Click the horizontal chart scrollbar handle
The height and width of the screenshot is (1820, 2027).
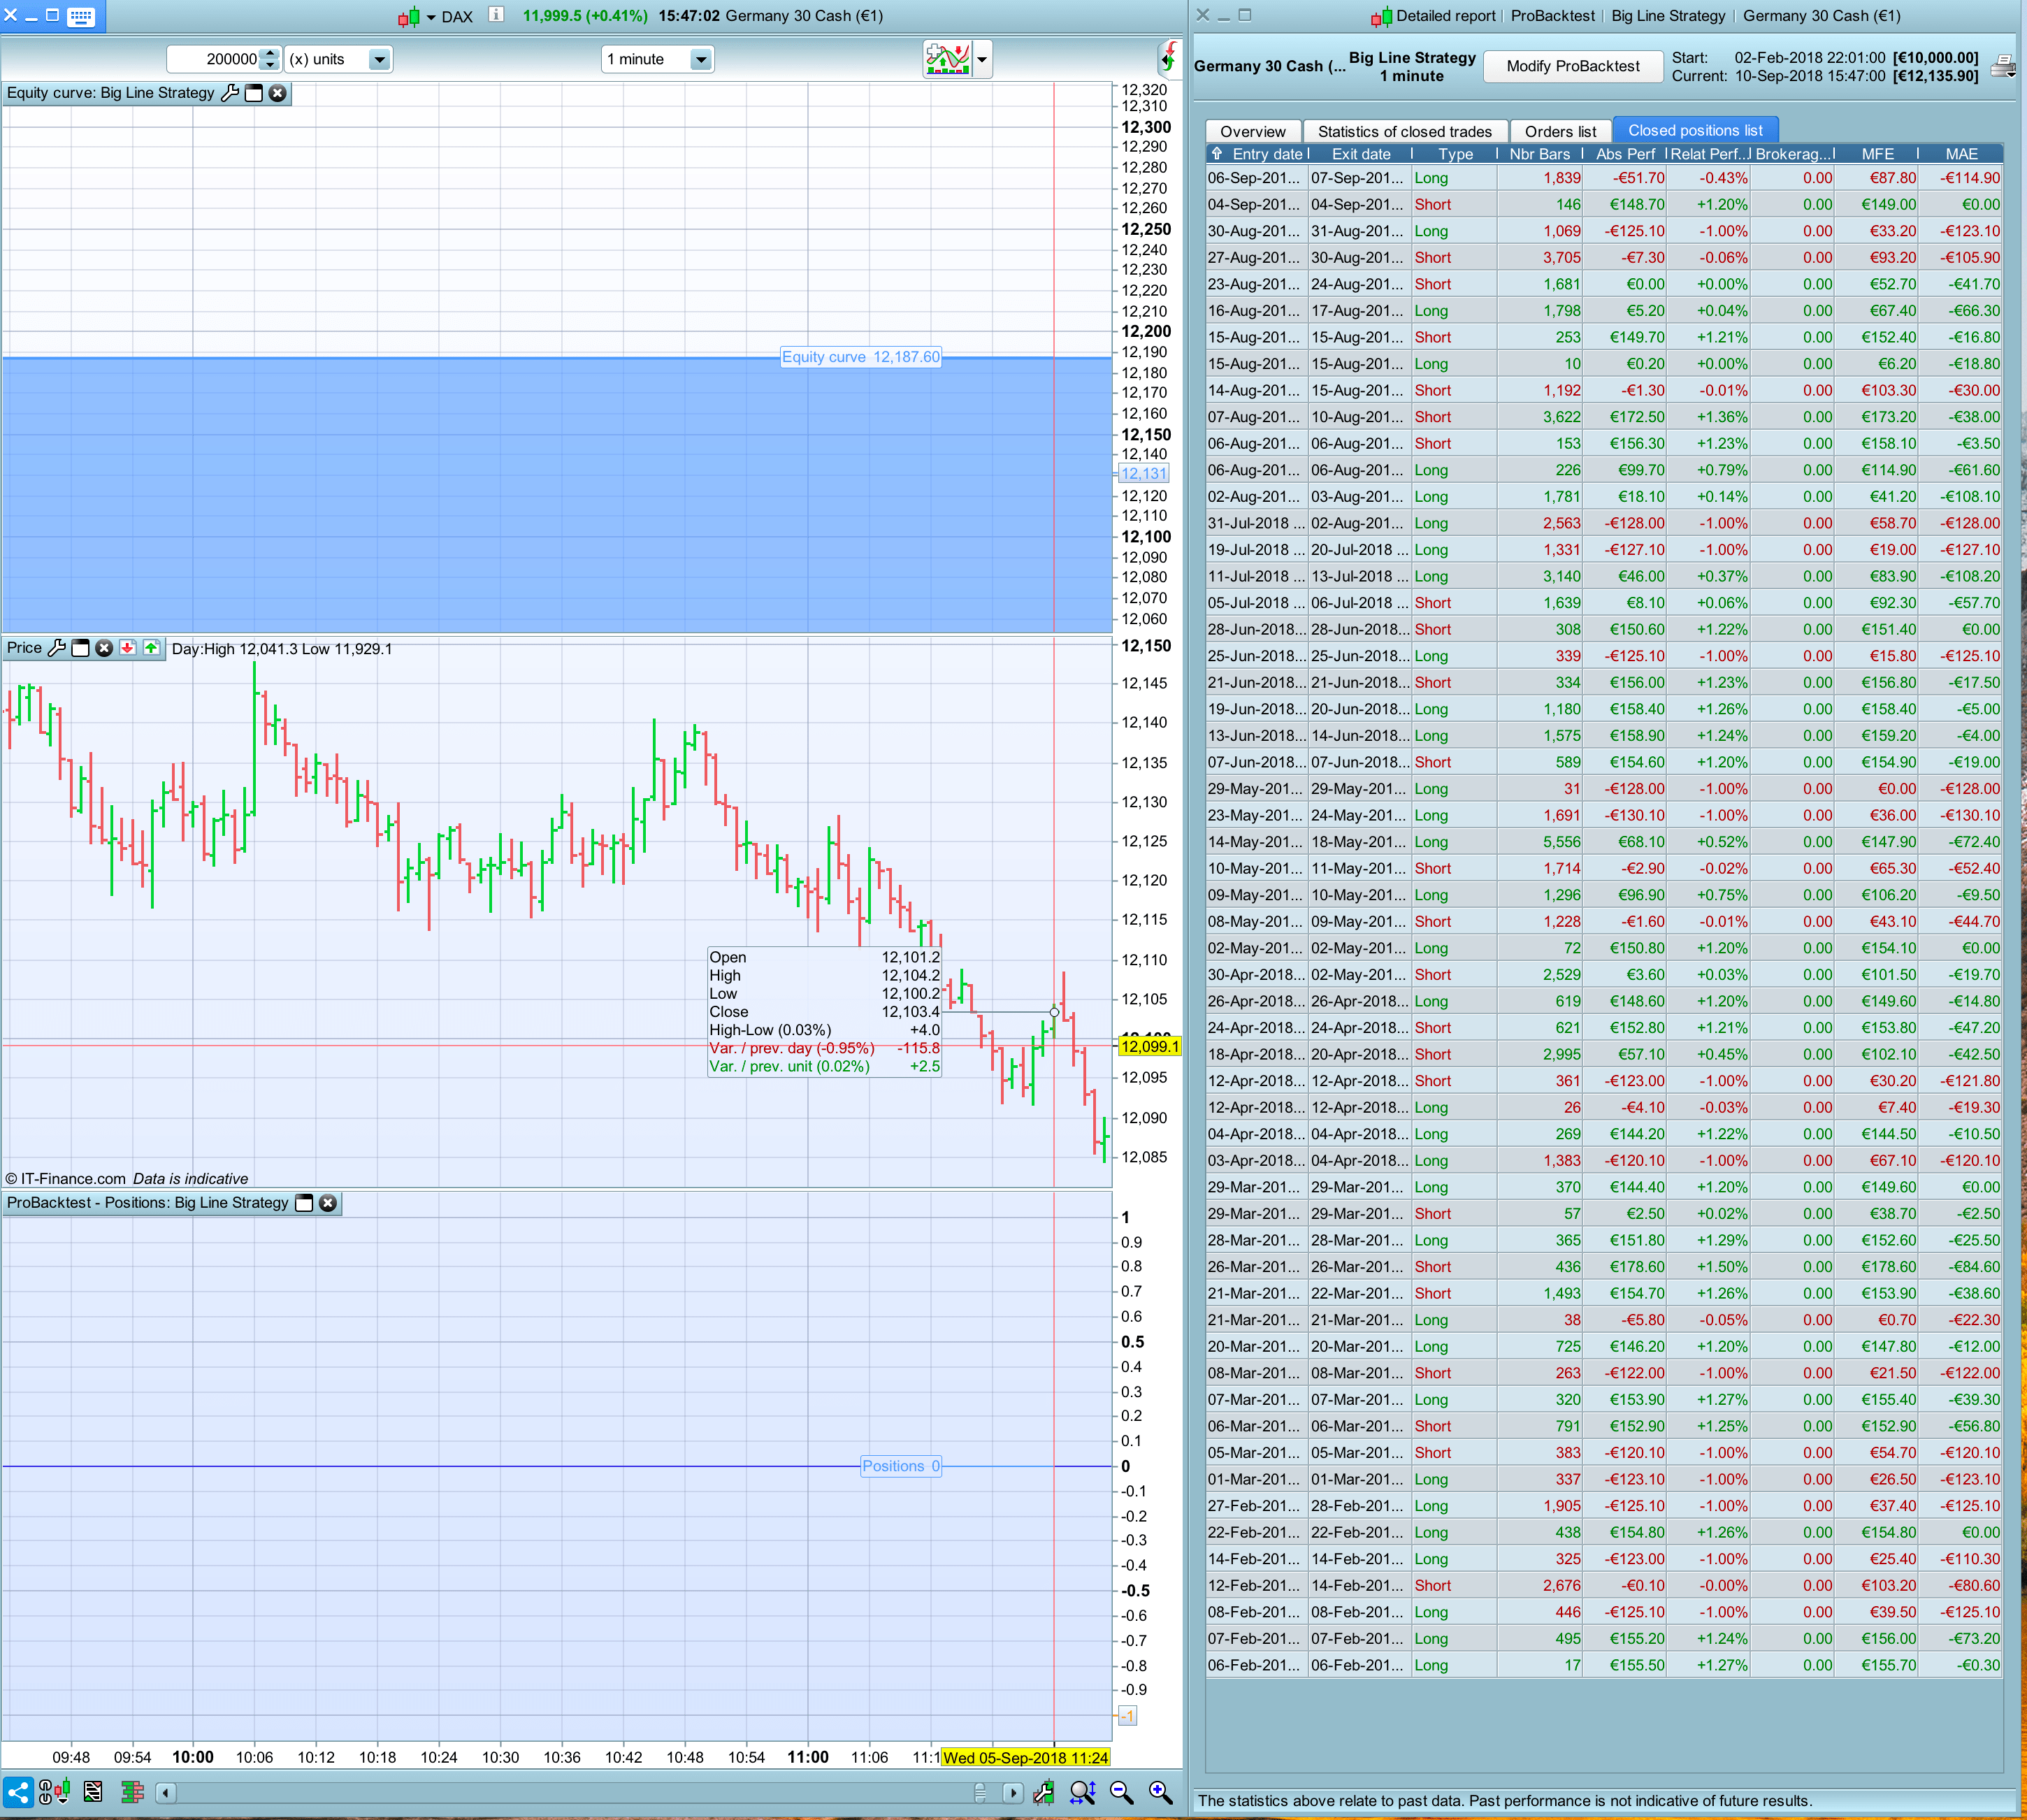[x=980, y=1792]
